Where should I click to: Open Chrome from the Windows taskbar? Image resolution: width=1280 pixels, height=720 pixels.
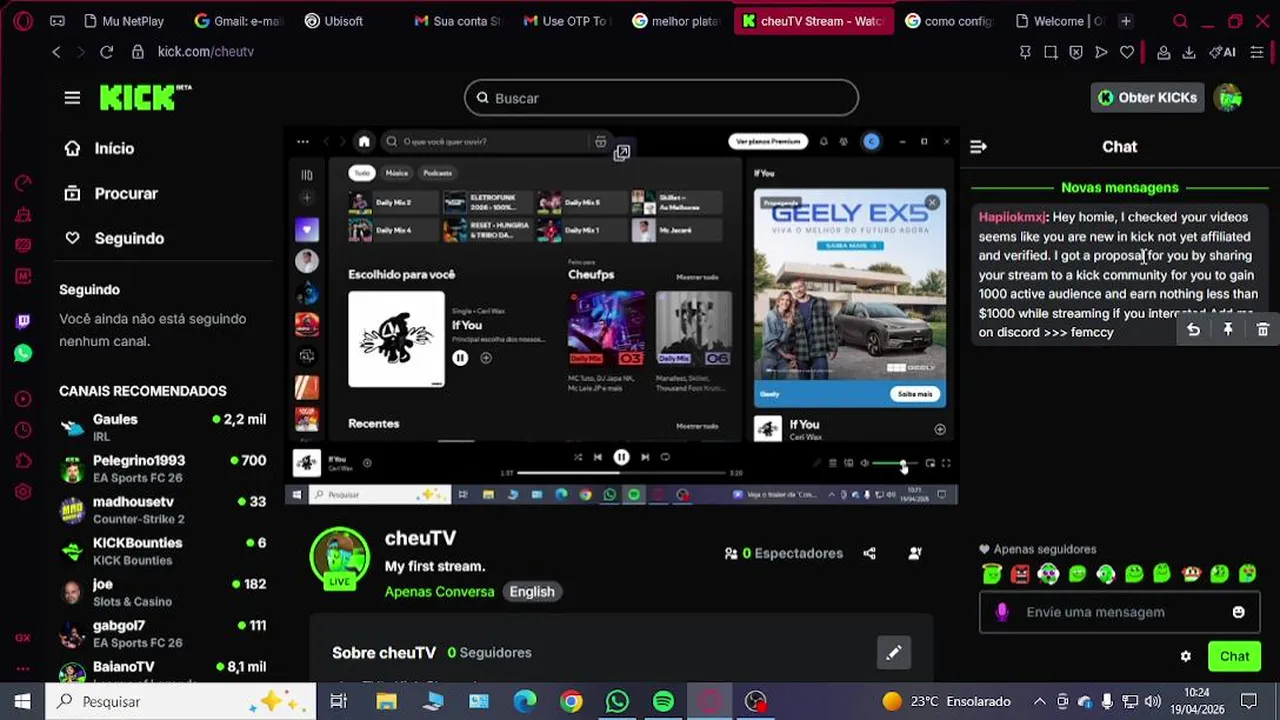tap(571, 701)
